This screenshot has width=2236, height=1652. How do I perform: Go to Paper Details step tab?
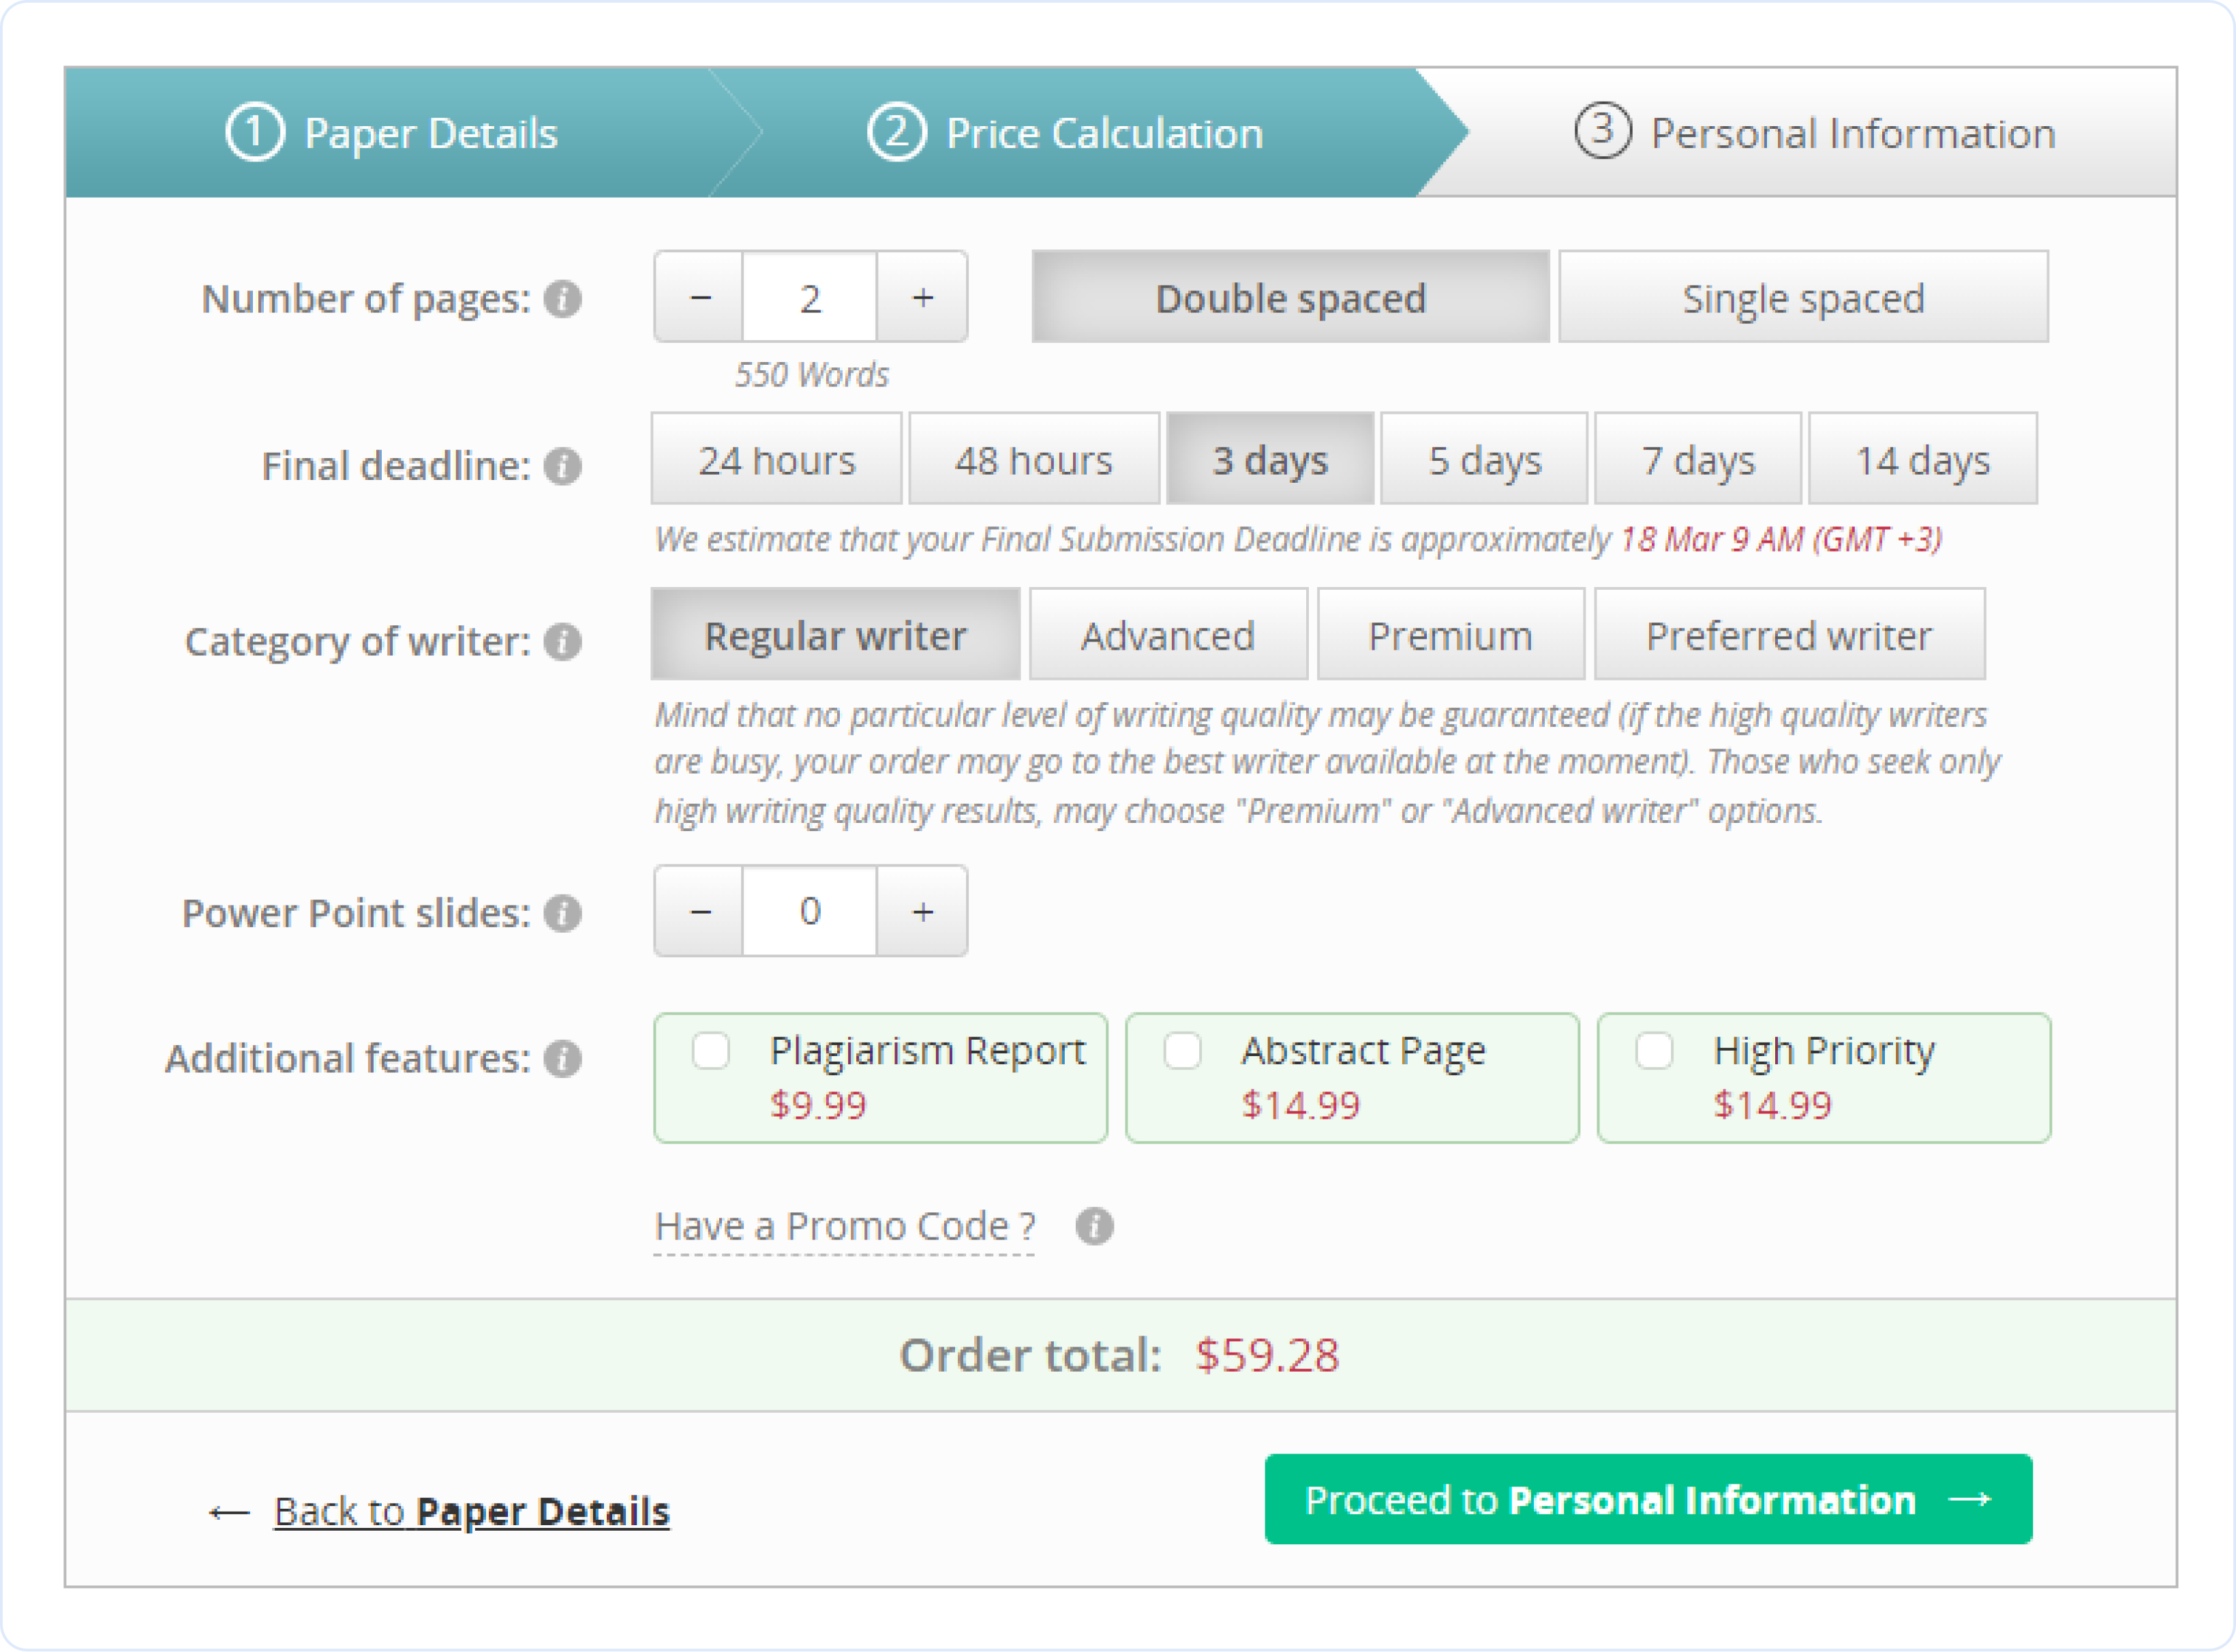(x=392, y=133)
